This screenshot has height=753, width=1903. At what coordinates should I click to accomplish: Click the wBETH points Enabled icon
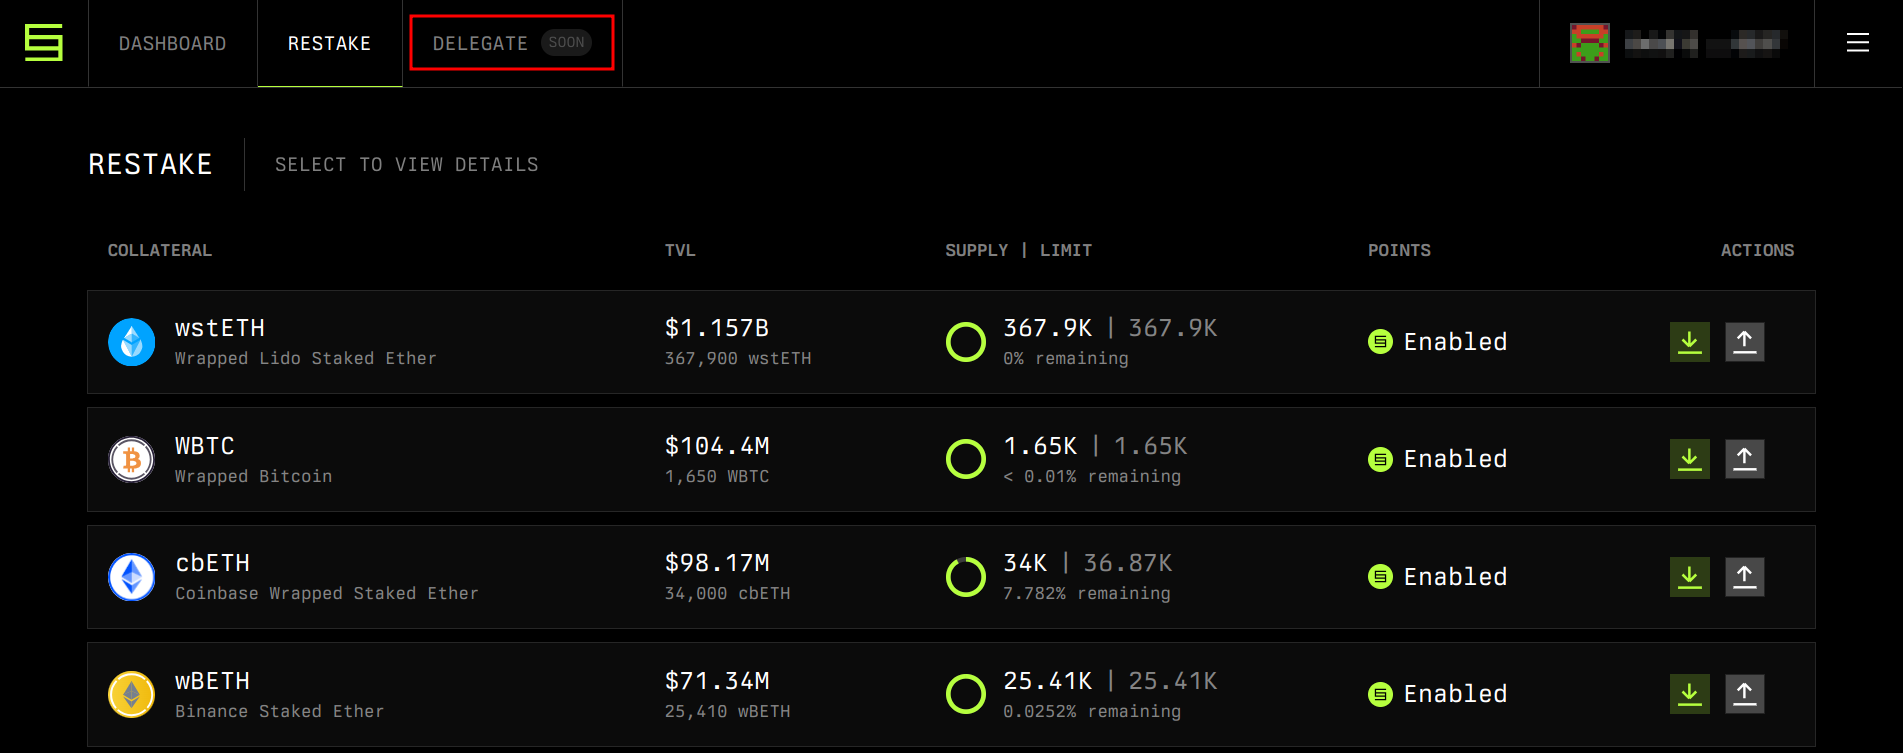coord(1380,694)
